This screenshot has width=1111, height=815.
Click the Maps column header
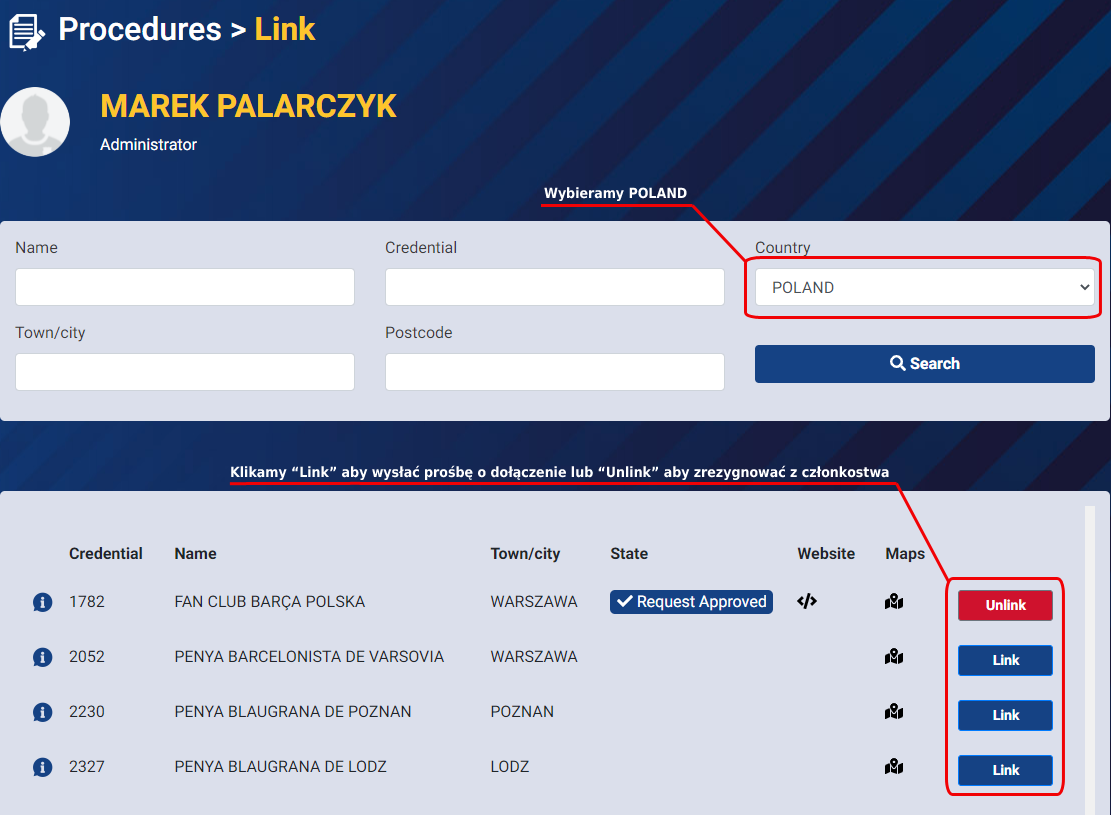click(905, 553)
